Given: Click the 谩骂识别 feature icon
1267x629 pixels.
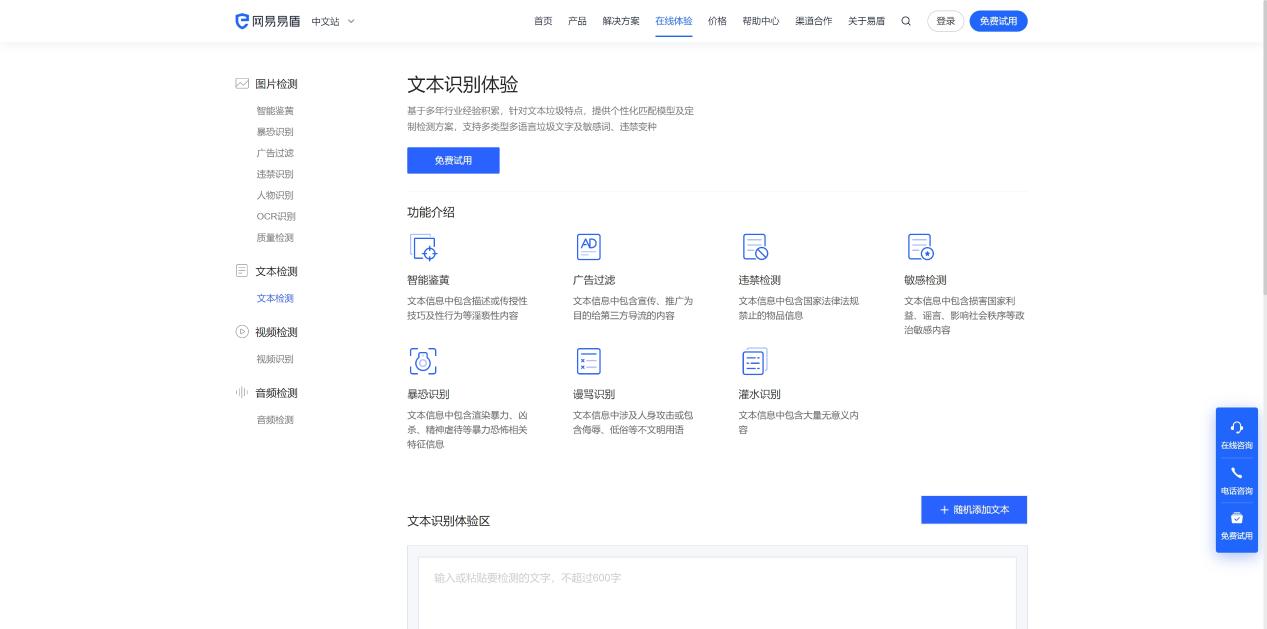Looking at the screenshot, I should tap(589, 361).
